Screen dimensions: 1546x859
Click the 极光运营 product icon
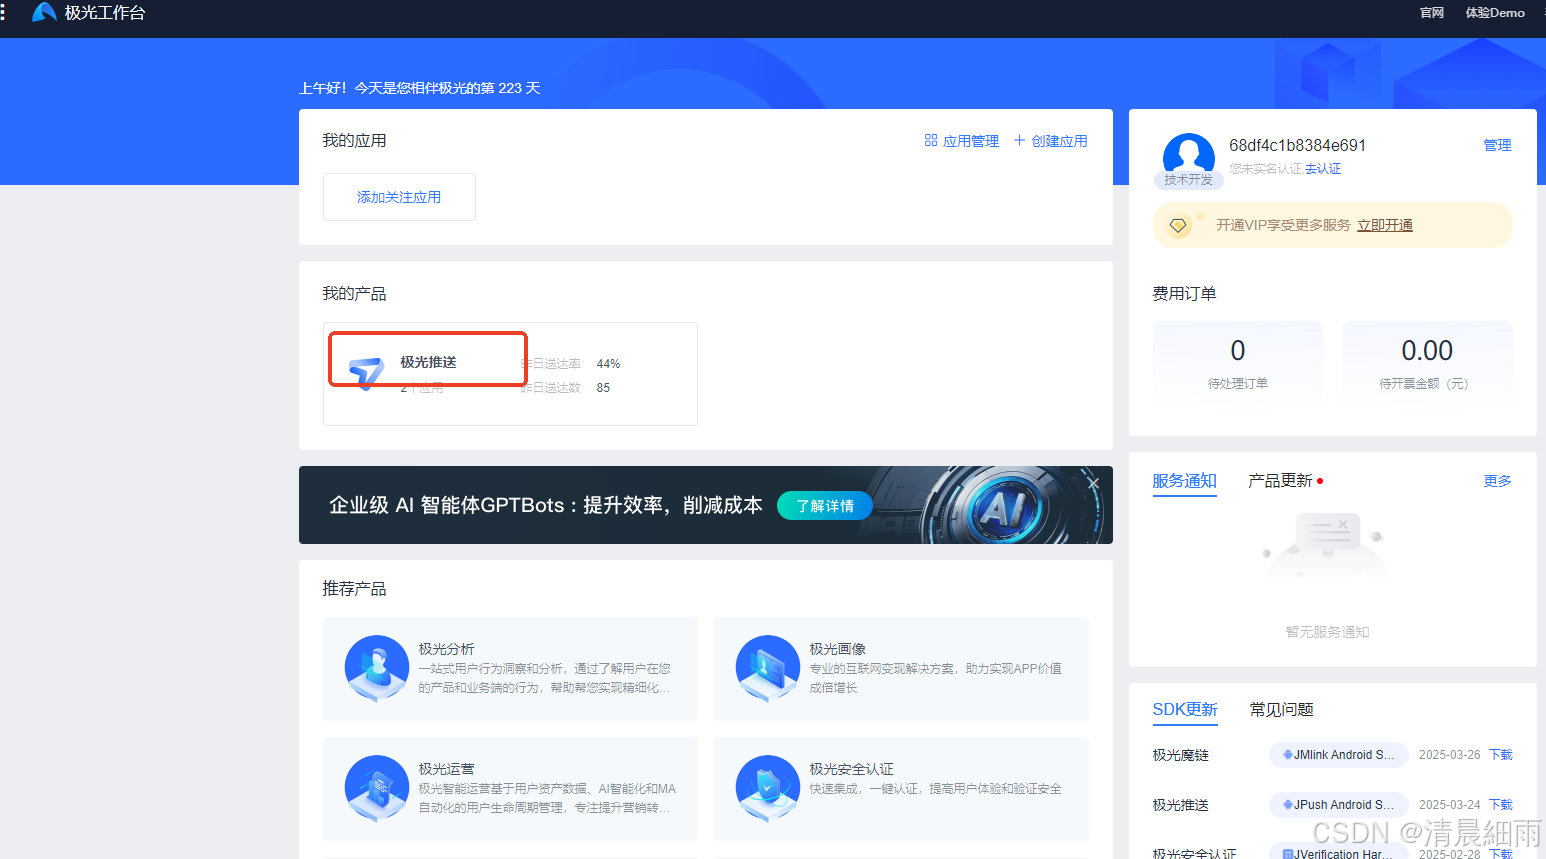click(377, 788)
